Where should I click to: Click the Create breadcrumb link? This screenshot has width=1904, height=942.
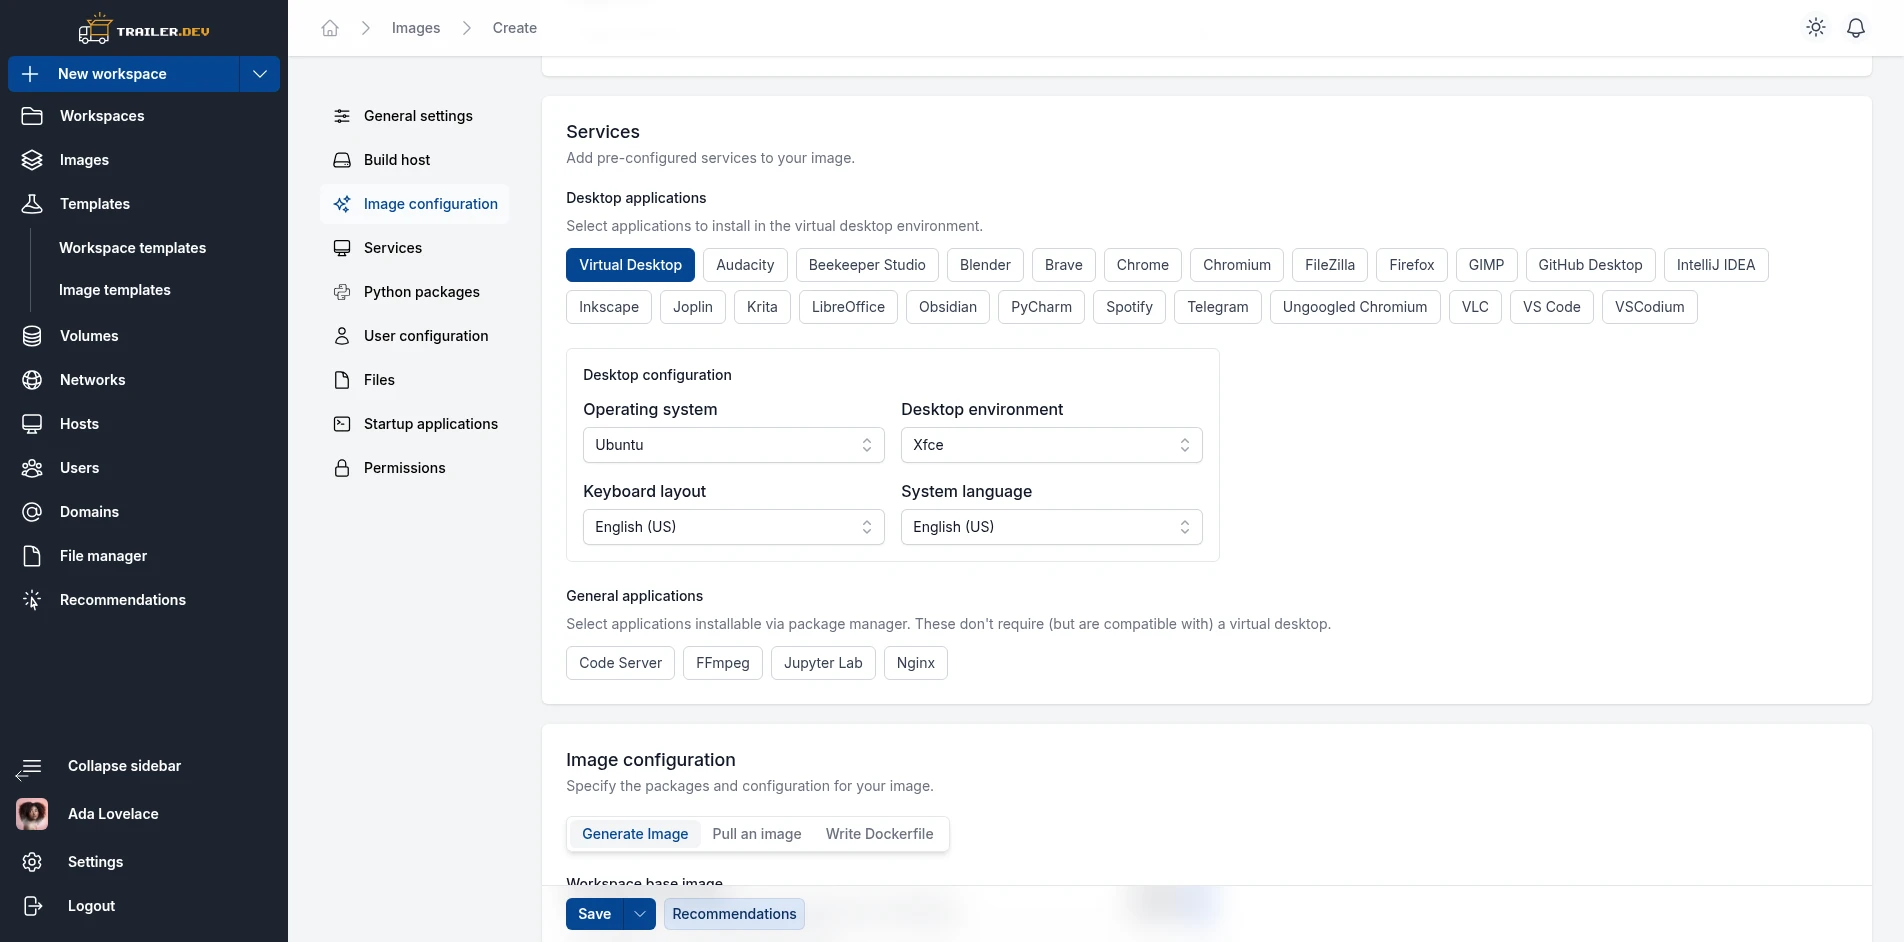click(514, 28)
